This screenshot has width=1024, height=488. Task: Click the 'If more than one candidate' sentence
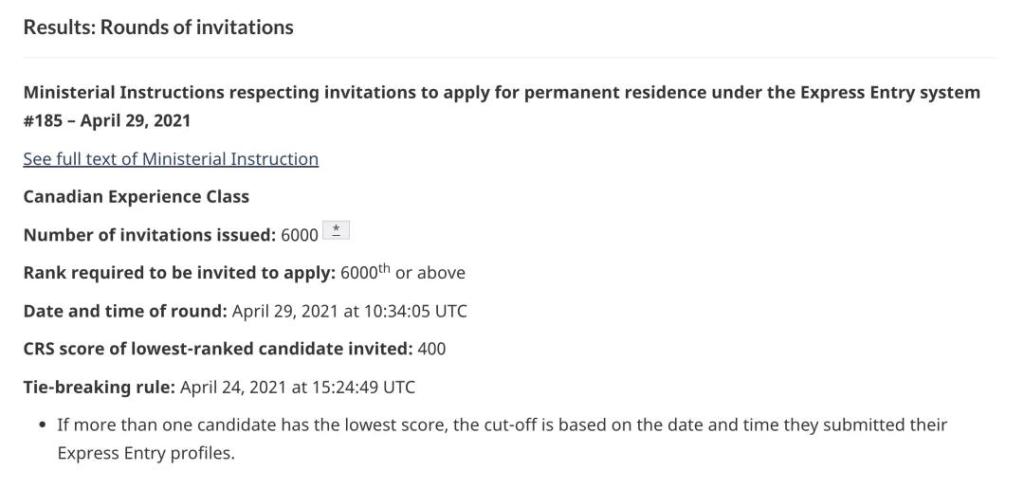coord(501,424)
